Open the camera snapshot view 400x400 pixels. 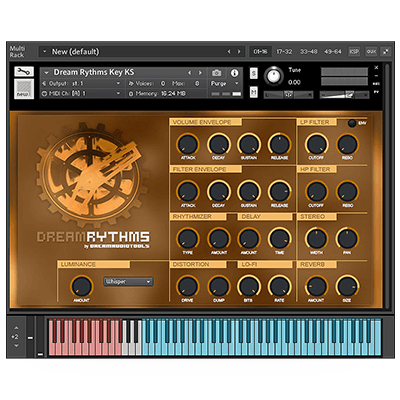216,73
